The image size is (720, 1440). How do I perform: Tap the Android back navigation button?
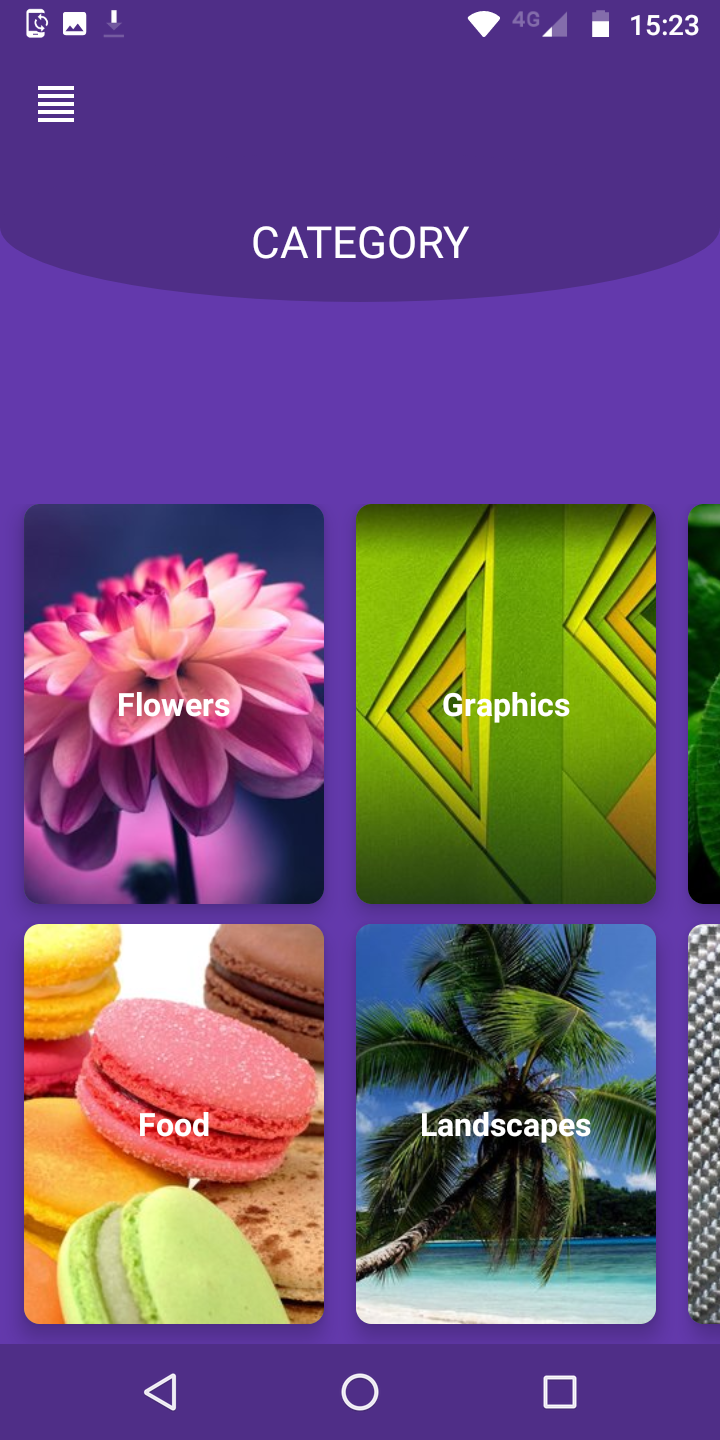pyautogui.click(x=160, y=1392)
